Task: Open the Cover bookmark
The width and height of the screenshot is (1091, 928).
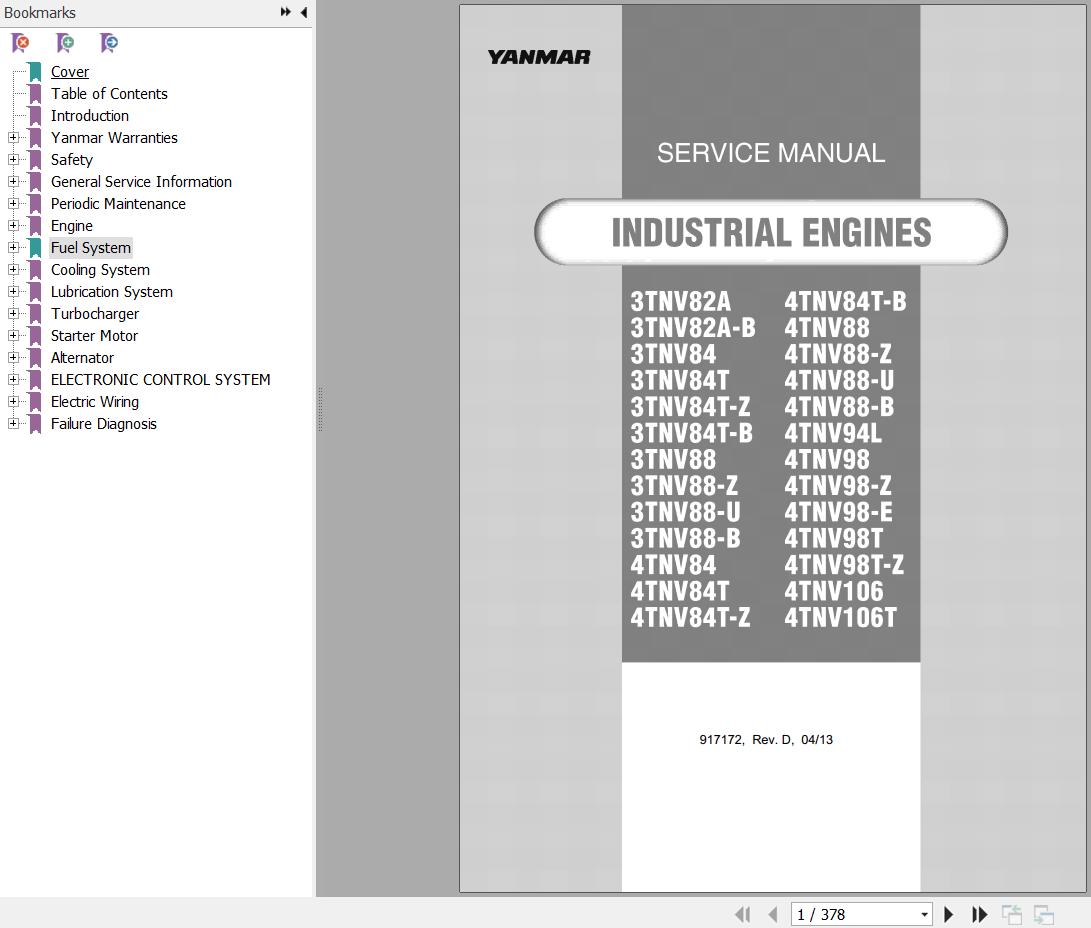Action: coord(70,72)
